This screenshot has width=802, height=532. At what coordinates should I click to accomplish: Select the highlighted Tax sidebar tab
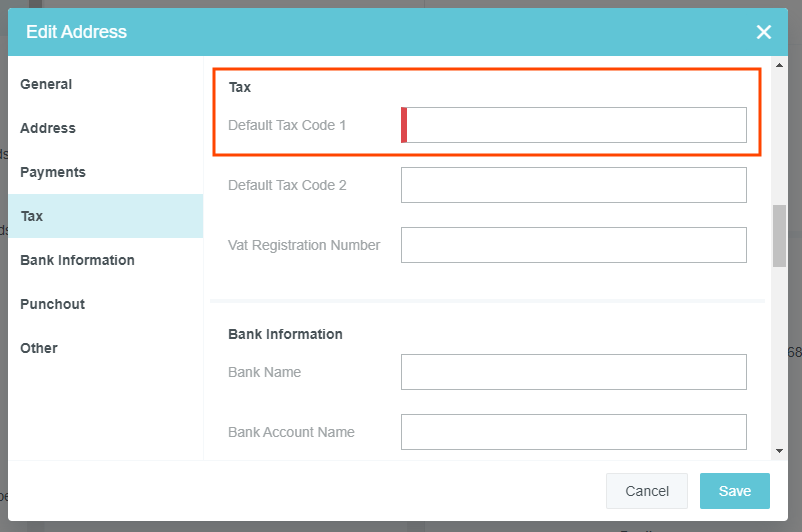click(32, 216)
